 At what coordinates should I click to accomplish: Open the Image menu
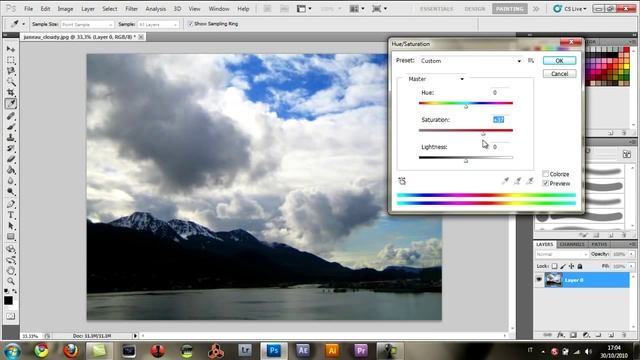pos(65,9)
